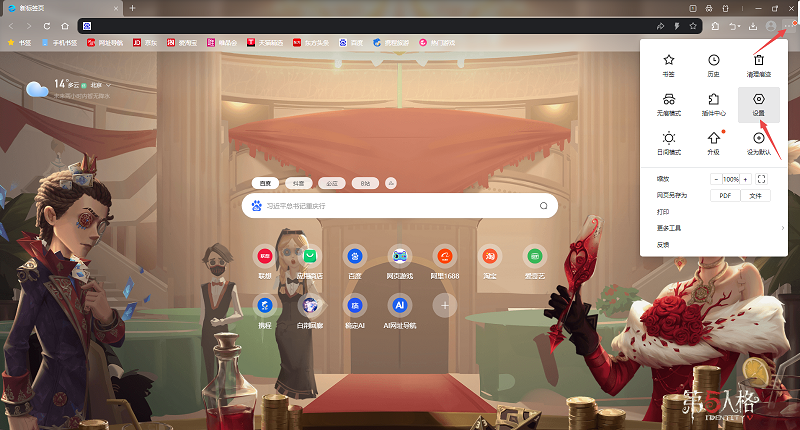Open the 阿里1688 shortcut tile

click(445, 262)
